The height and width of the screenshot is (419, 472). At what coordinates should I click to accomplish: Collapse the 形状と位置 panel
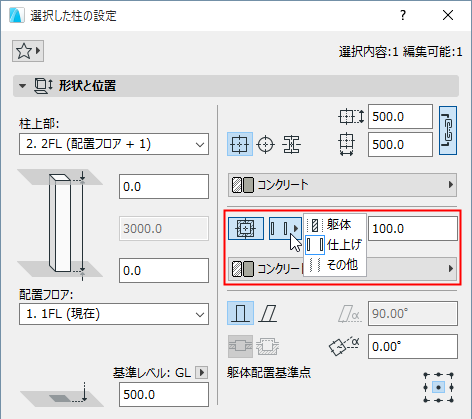(22, 86)
